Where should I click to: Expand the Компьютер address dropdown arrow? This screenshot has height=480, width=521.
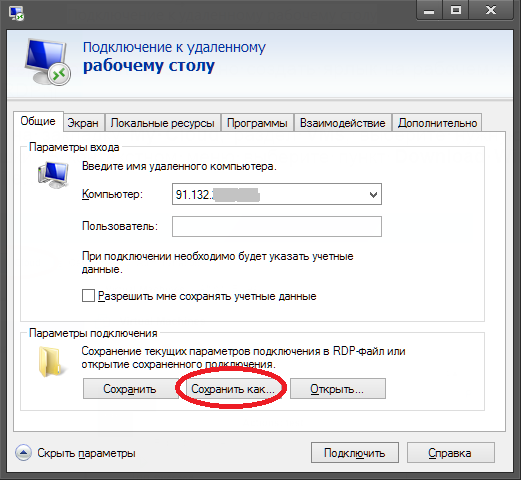click(x=373, y=194)
